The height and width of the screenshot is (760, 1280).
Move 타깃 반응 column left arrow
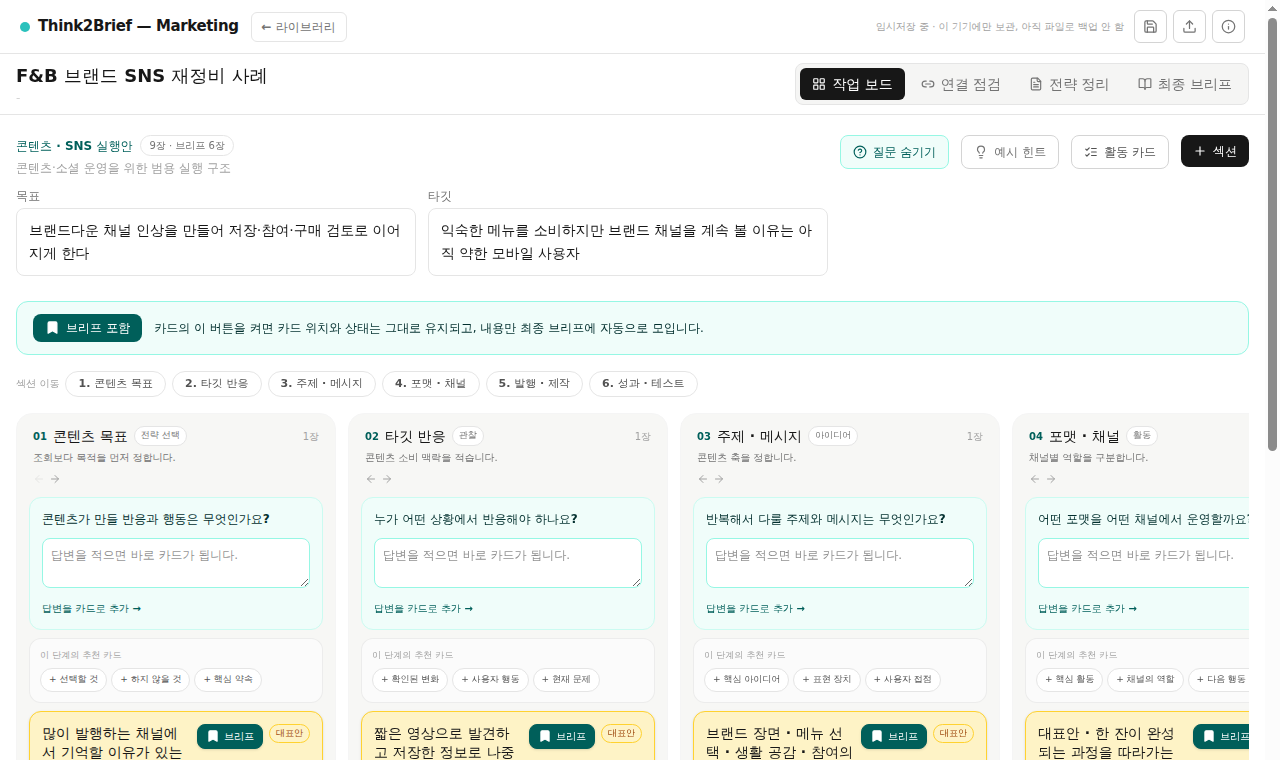371,479
